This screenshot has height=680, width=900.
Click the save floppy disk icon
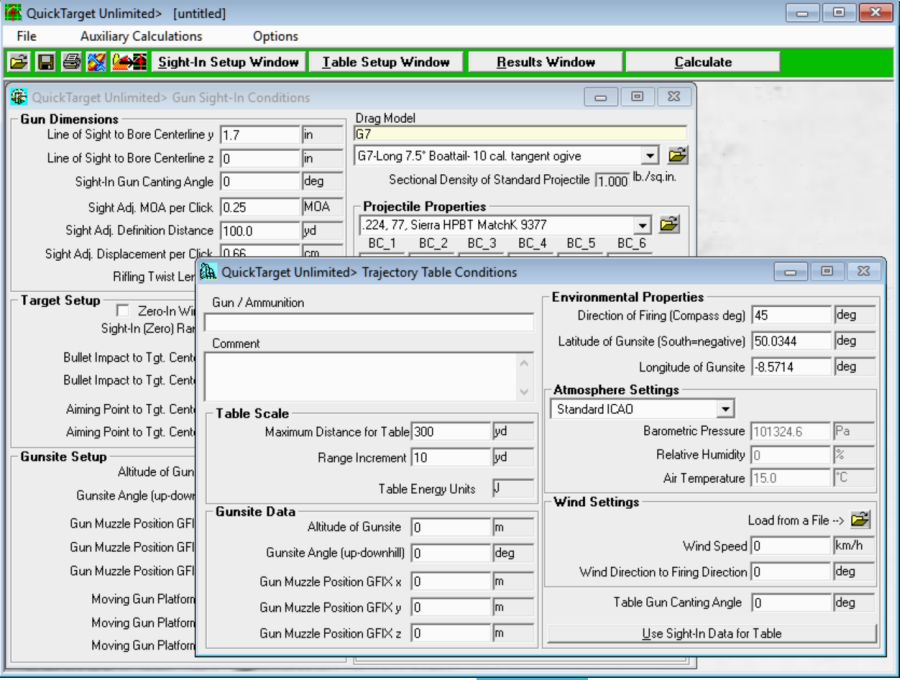coord(45,62)
